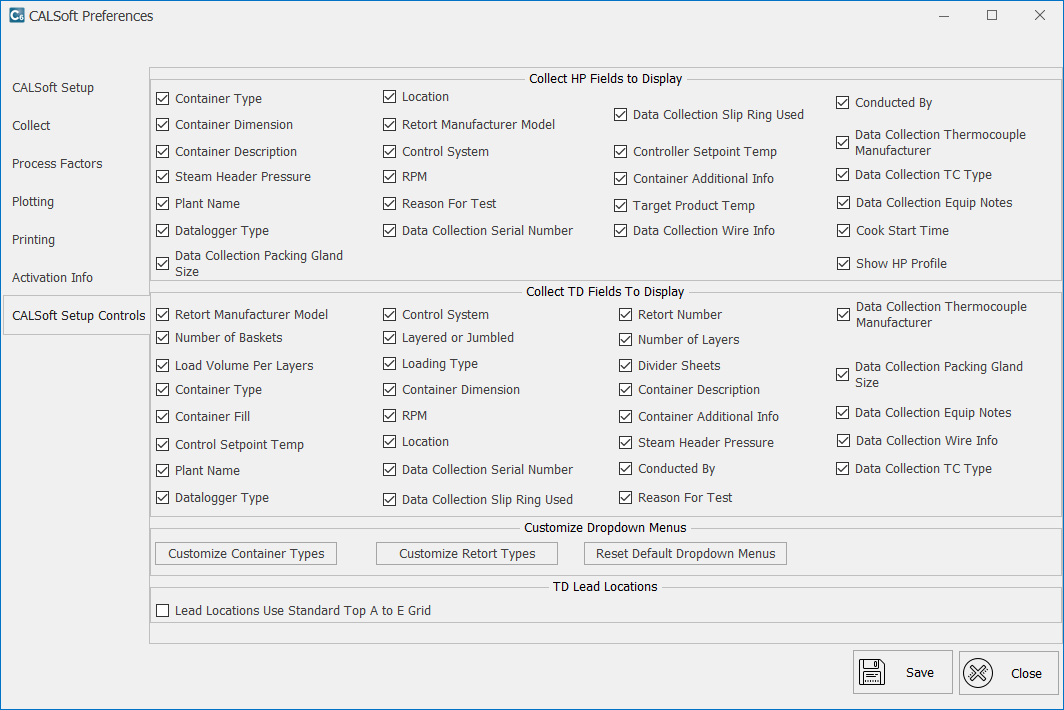
Task: Enable Lead Locations Use Standard Top A to E Grid
Action: coord(163,610)
